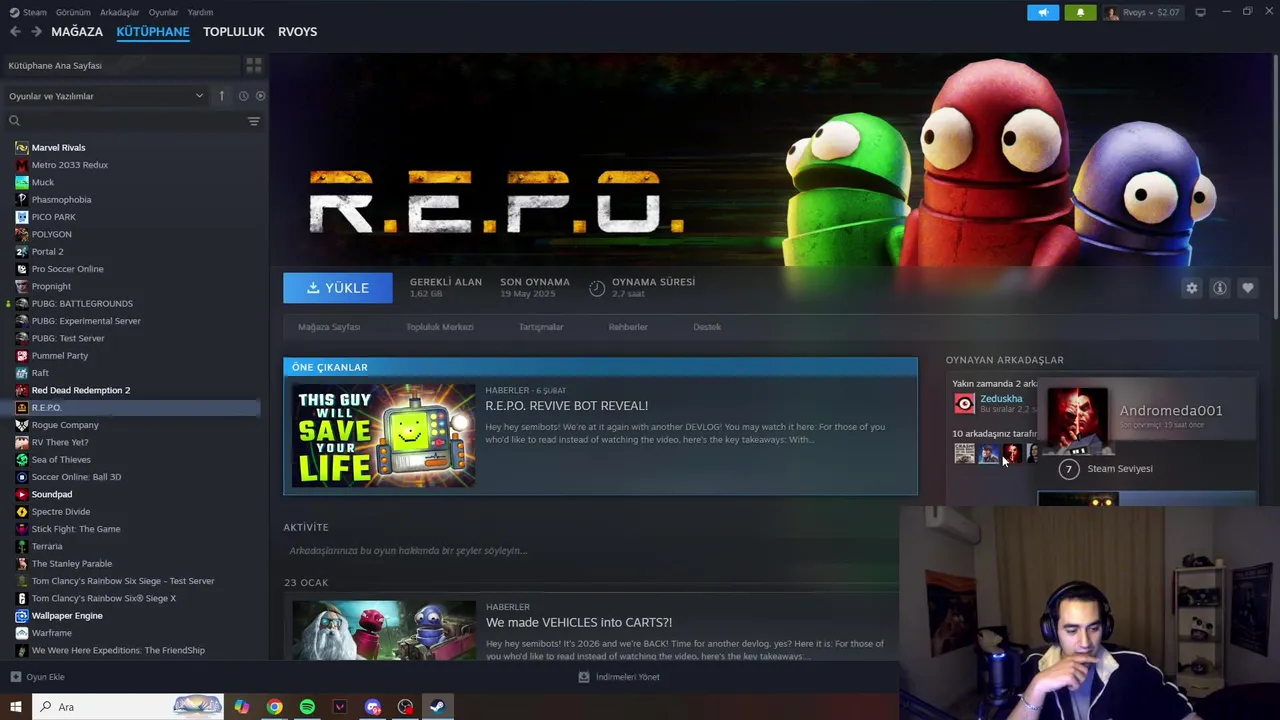Open the advanced filter lines icon
The height and width of the screenshot is (720, 1280).
click(x=254, y=121)
